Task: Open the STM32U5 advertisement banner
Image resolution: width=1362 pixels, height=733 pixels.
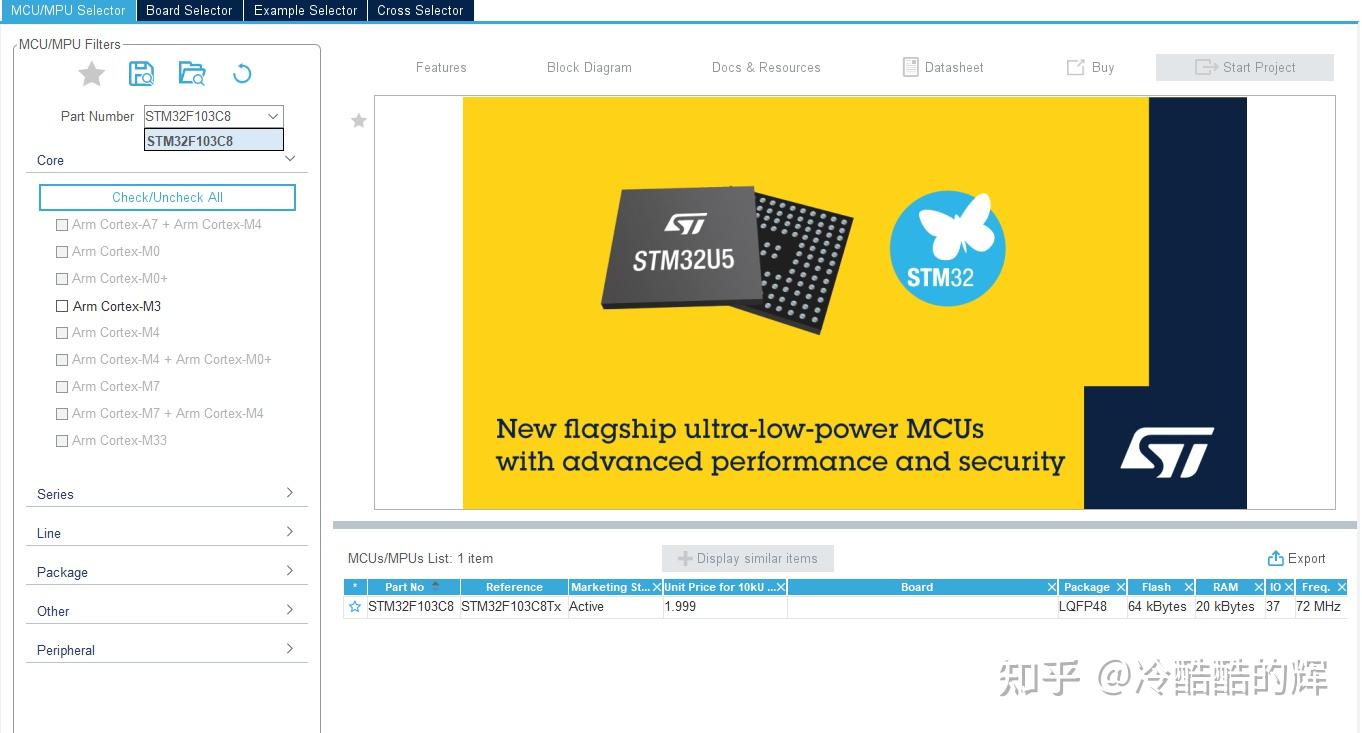Action: click(854, 302)
